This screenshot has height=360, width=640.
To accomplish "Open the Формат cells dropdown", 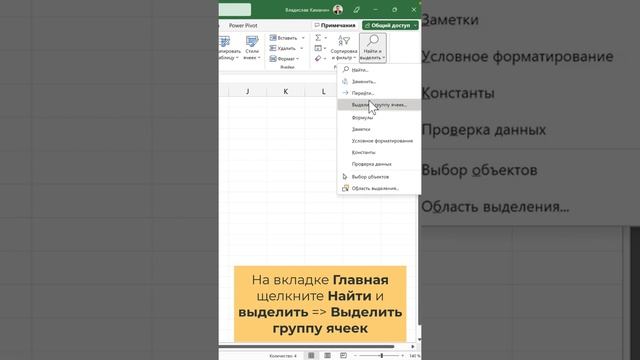I will click(284, 59).
